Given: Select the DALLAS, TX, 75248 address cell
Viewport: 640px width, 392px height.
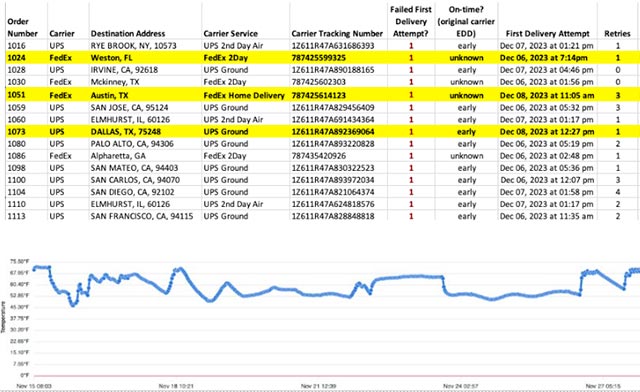Looking at the screenshot, I should coord(126,131).
